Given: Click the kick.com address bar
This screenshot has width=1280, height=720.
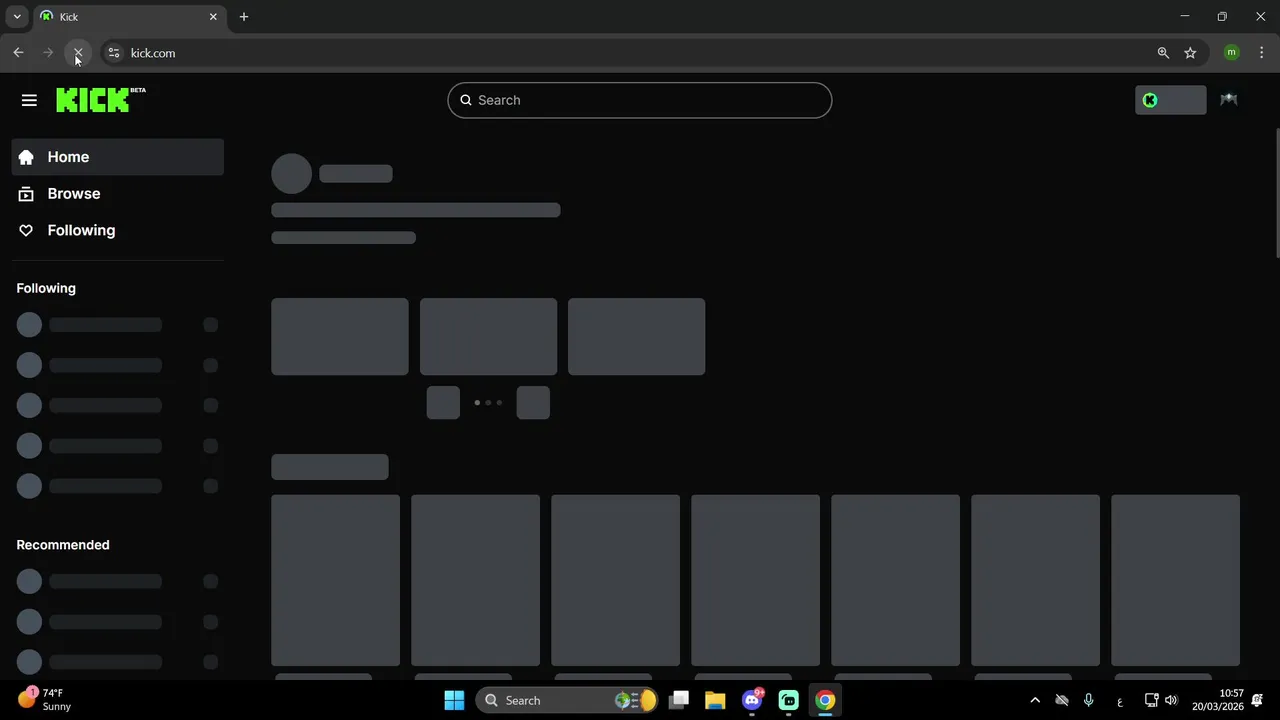Looking at the screenshot, I should [x=640, y=53].
